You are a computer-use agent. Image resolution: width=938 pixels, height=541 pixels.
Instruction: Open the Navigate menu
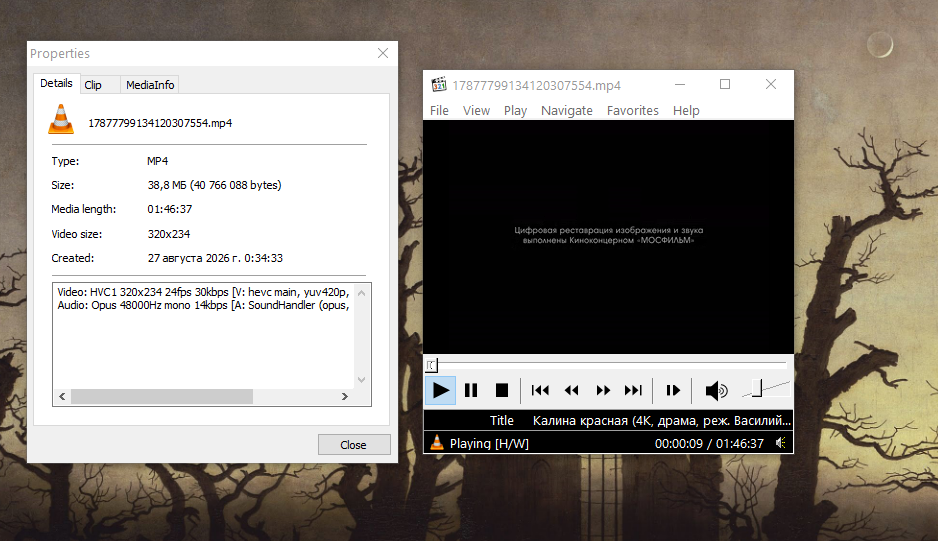pyautogui.click(x=567, y=111)
